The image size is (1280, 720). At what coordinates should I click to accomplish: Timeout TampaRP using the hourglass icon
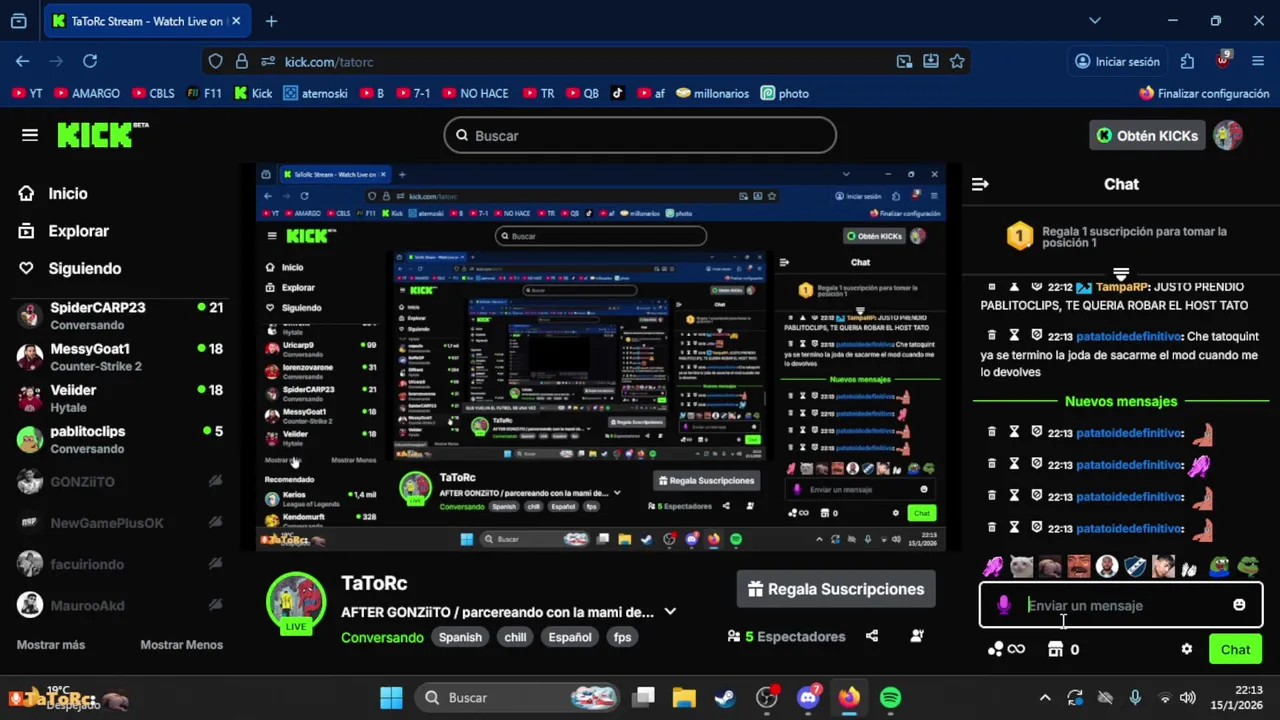click(x=1014, y=287)
